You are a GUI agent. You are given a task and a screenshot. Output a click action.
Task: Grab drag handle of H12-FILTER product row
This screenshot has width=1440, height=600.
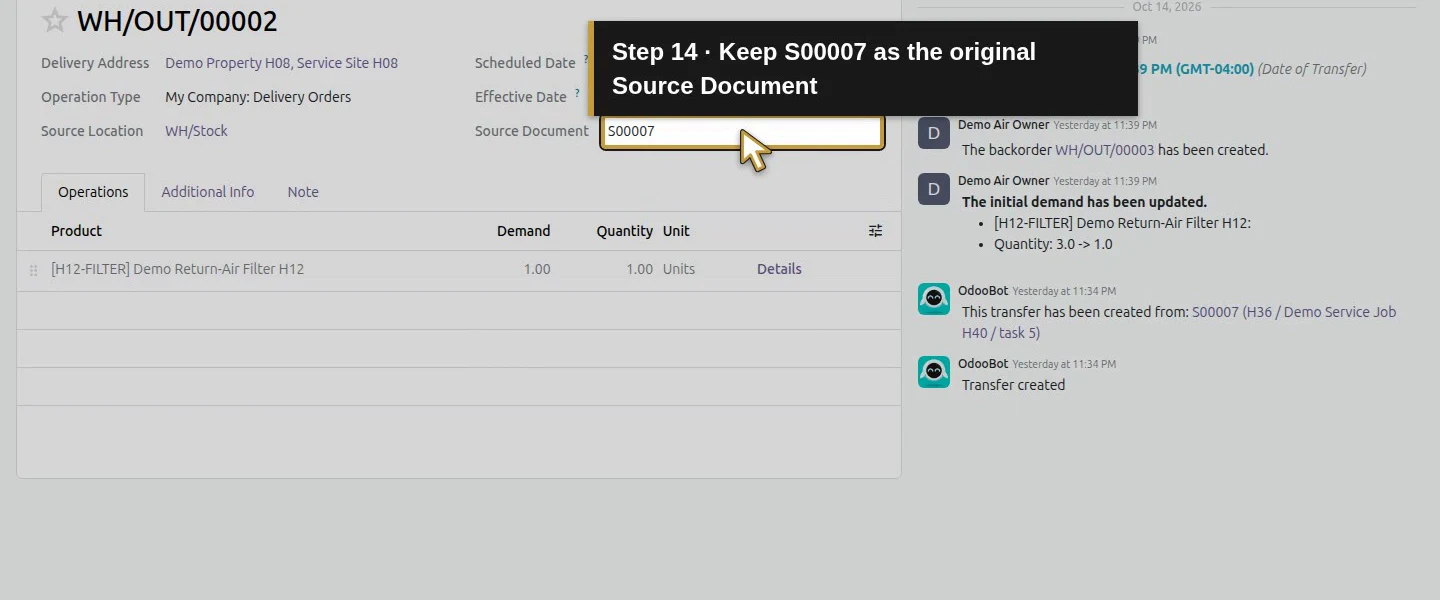coord(33,270)
